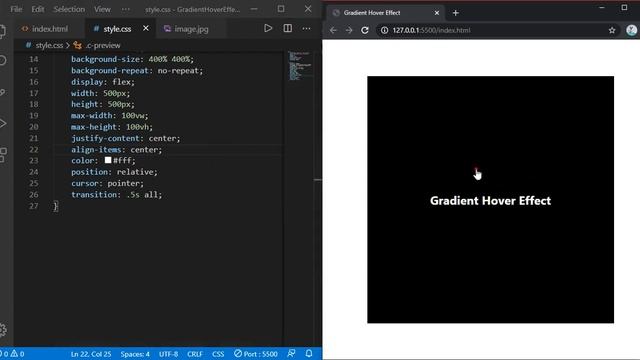Open Explorer in the activity bar

(2, 31)
